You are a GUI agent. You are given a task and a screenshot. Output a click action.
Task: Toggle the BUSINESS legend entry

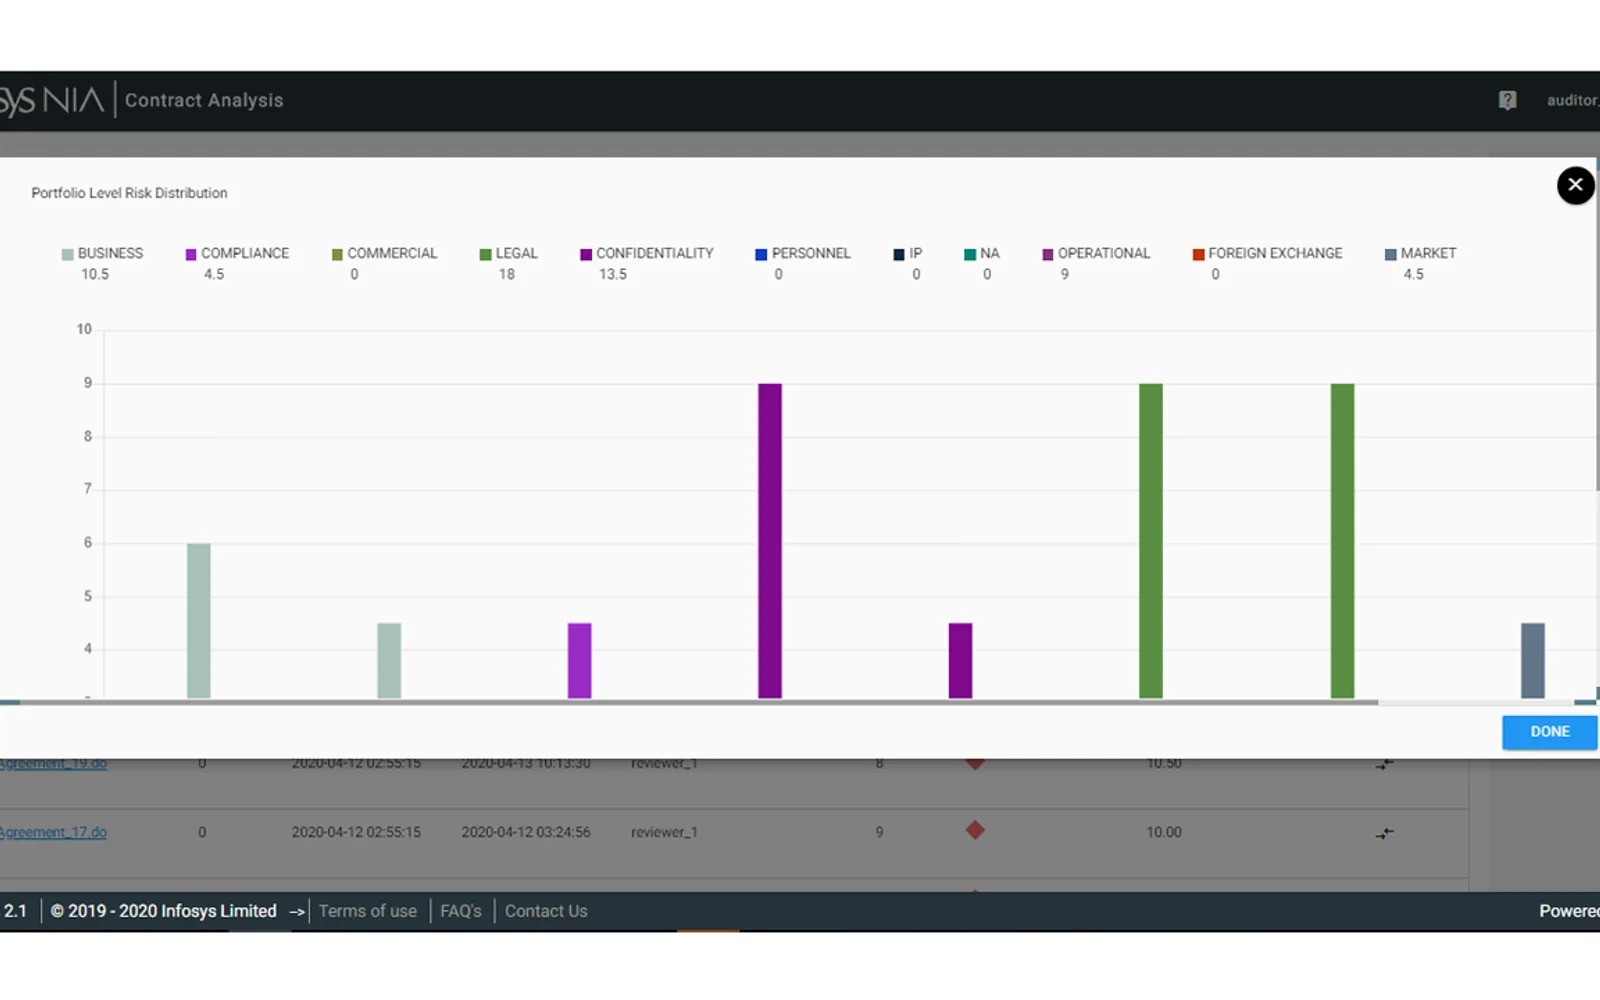(102, 254)
